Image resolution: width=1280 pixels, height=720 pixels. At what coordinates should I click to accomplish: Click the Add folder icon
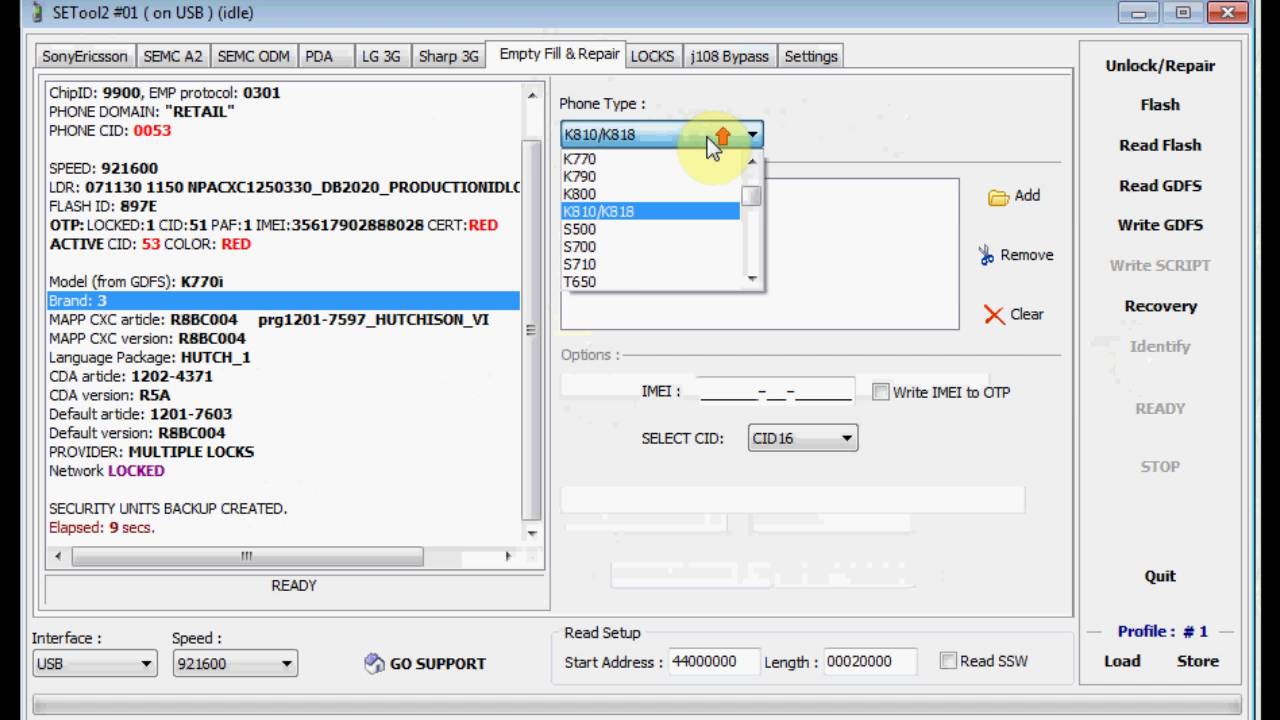[x=998, y=197]
